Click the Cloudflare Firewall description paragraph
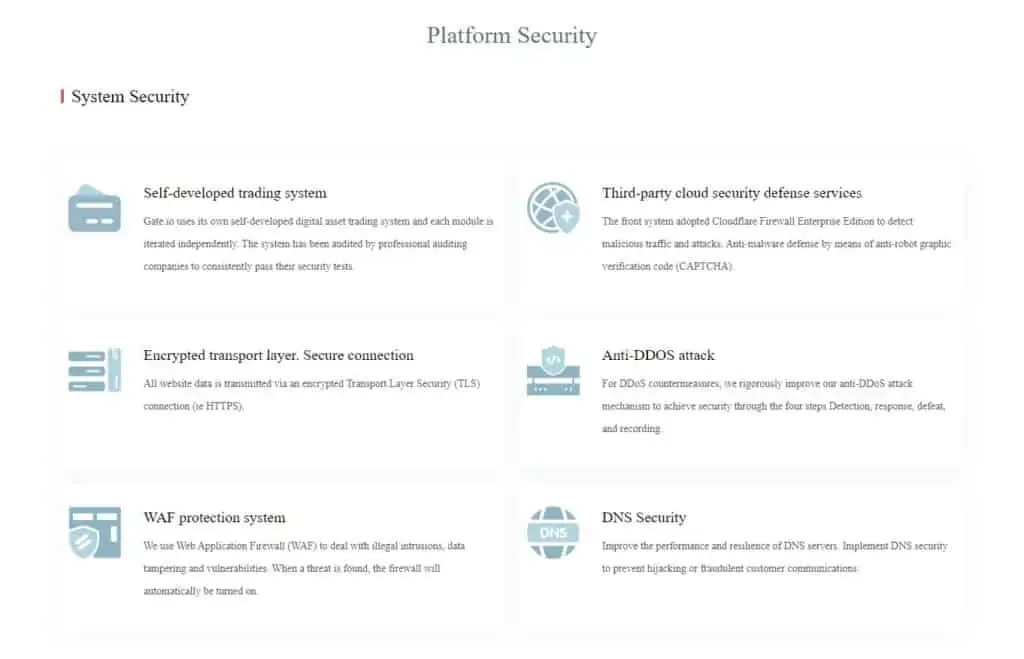1024x659 pixels. point(776,244)
